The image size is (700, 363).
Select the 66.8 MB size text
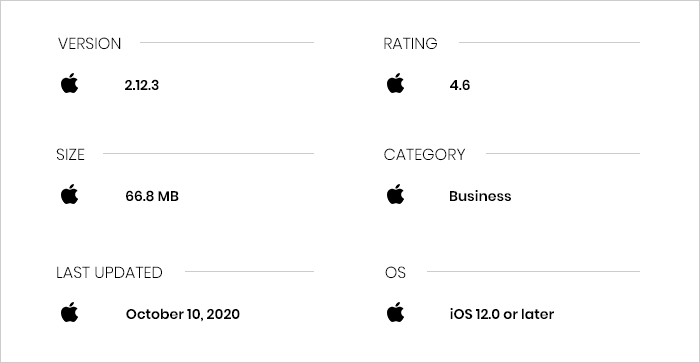coord(152,196)
